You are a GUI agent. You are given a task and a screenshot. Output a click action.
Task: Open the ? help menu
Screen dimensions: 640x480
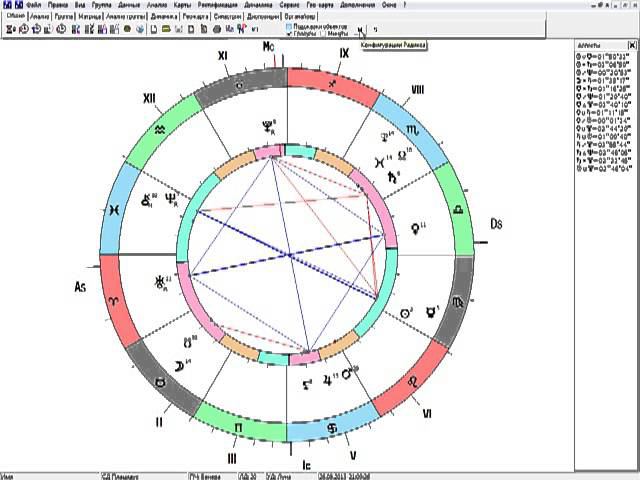click(x=404, y=5)
